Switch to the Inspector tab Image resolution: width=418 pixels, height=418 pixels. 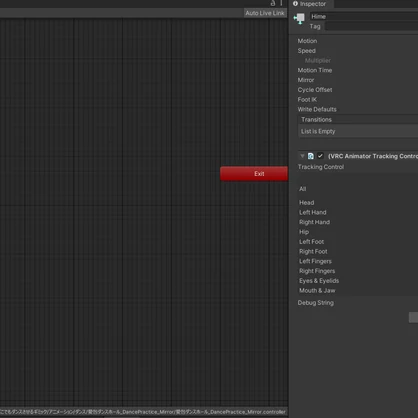(311, 4)
